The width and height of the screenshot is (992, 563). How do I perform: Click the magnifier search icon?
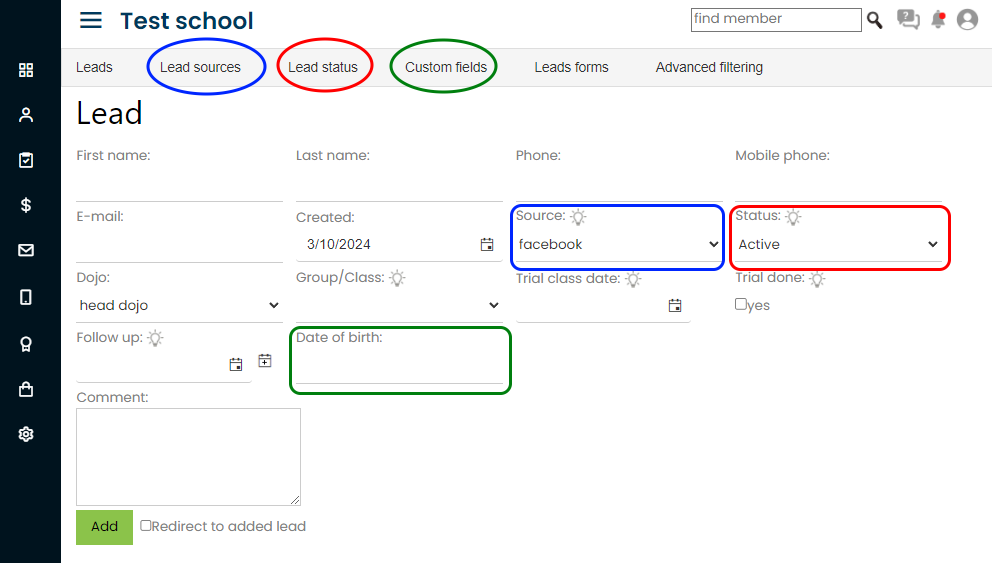[874, 20]
